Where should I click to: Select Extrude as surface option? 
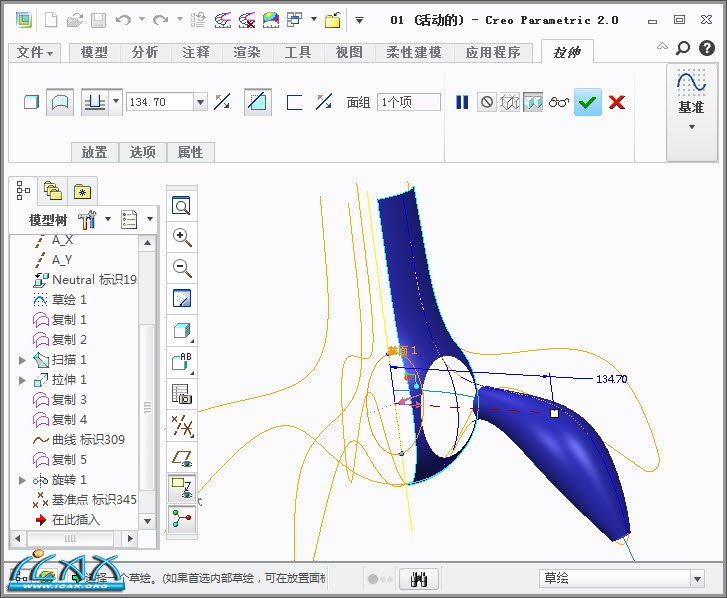tap(60, 102)
